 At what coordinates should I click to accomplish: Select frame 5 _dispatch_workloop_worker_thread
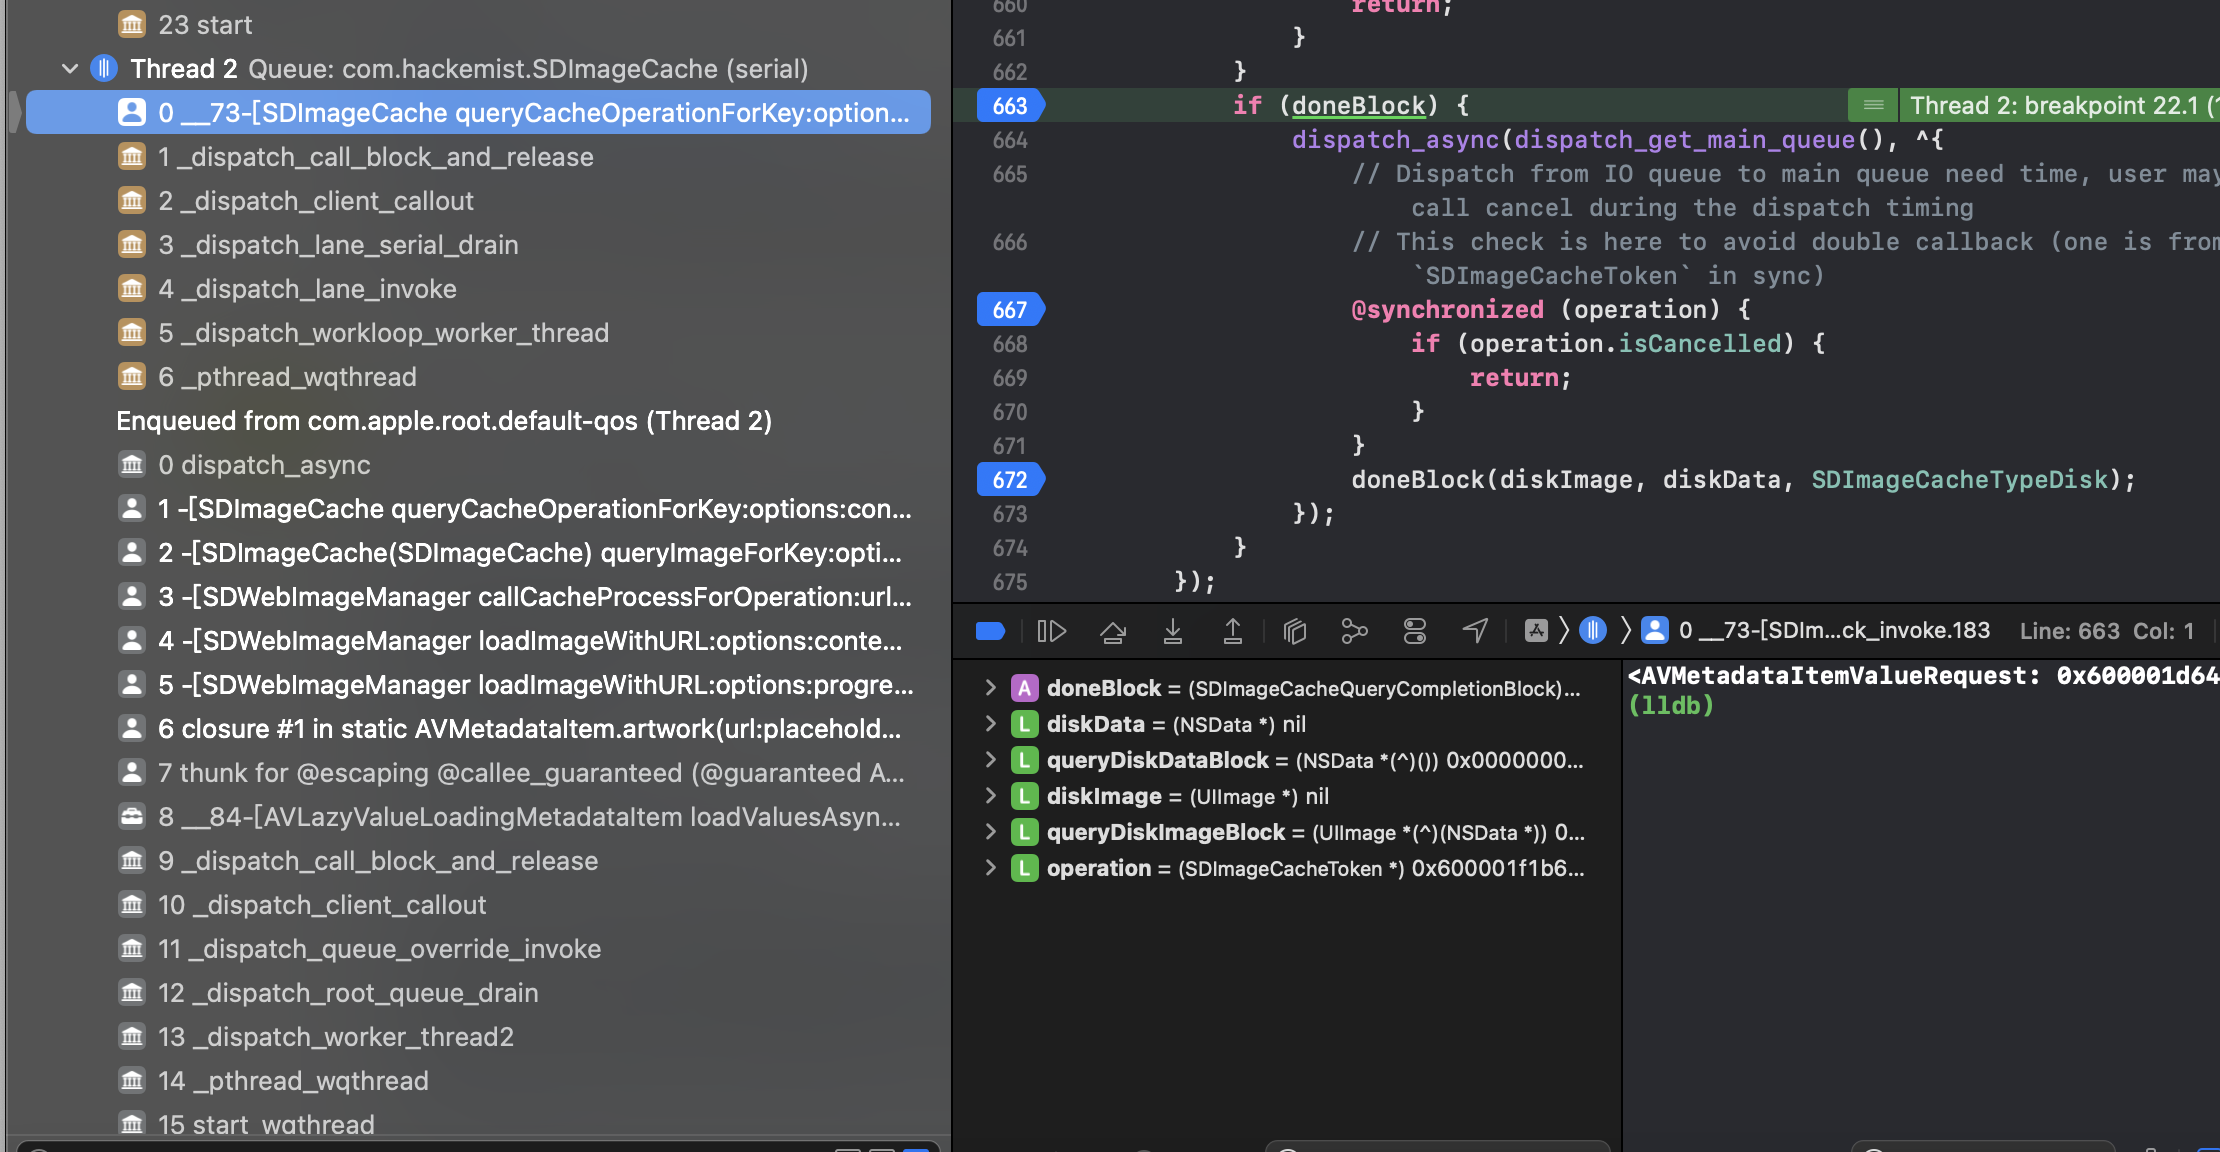click(x=478, y=333)
